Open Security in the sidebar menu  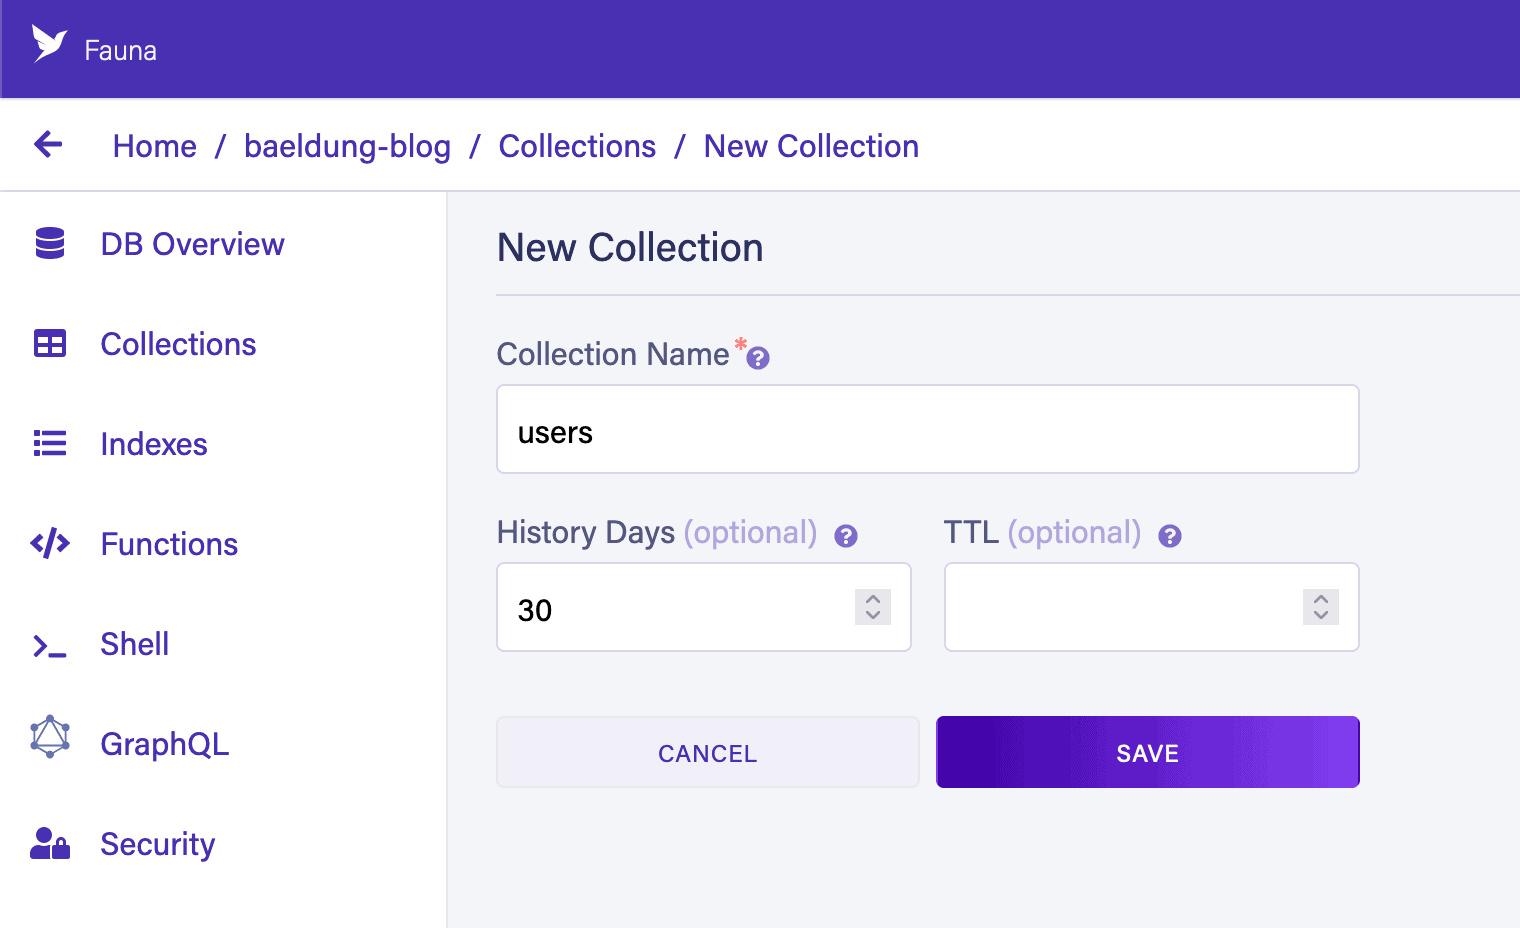coord(157,844)
